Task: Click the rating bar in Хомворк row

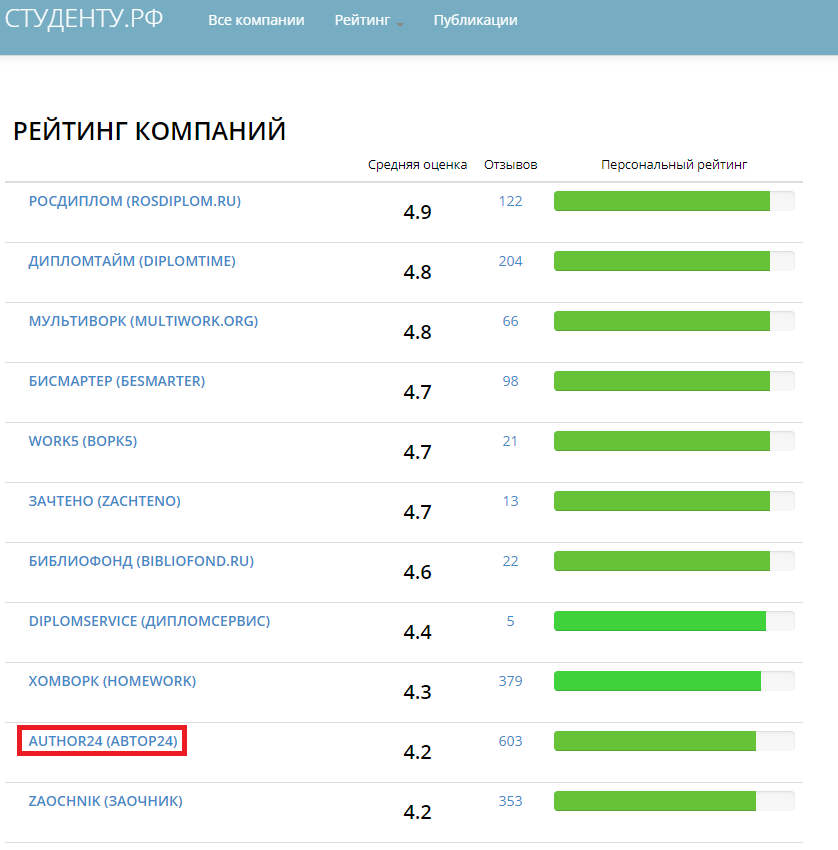Action: point(674,681)
